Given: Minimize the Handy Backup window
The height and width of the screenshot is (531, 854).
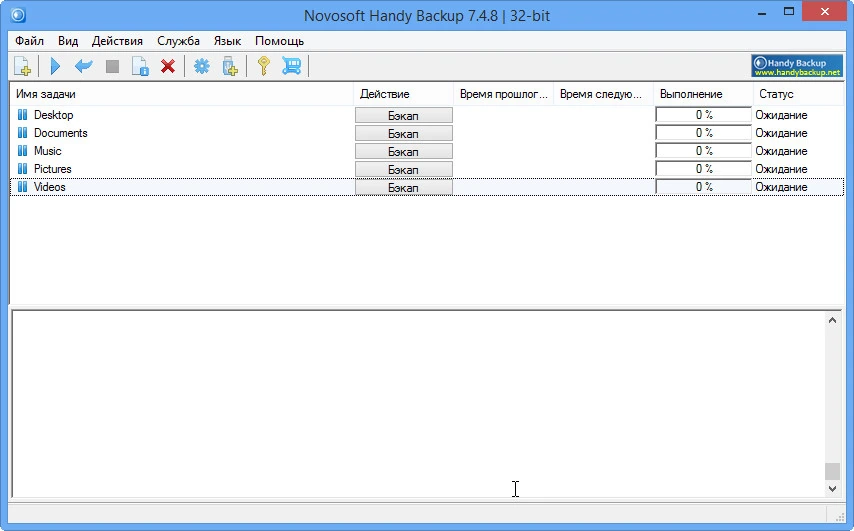Looking at the screenshot, I should pos(762,12).
